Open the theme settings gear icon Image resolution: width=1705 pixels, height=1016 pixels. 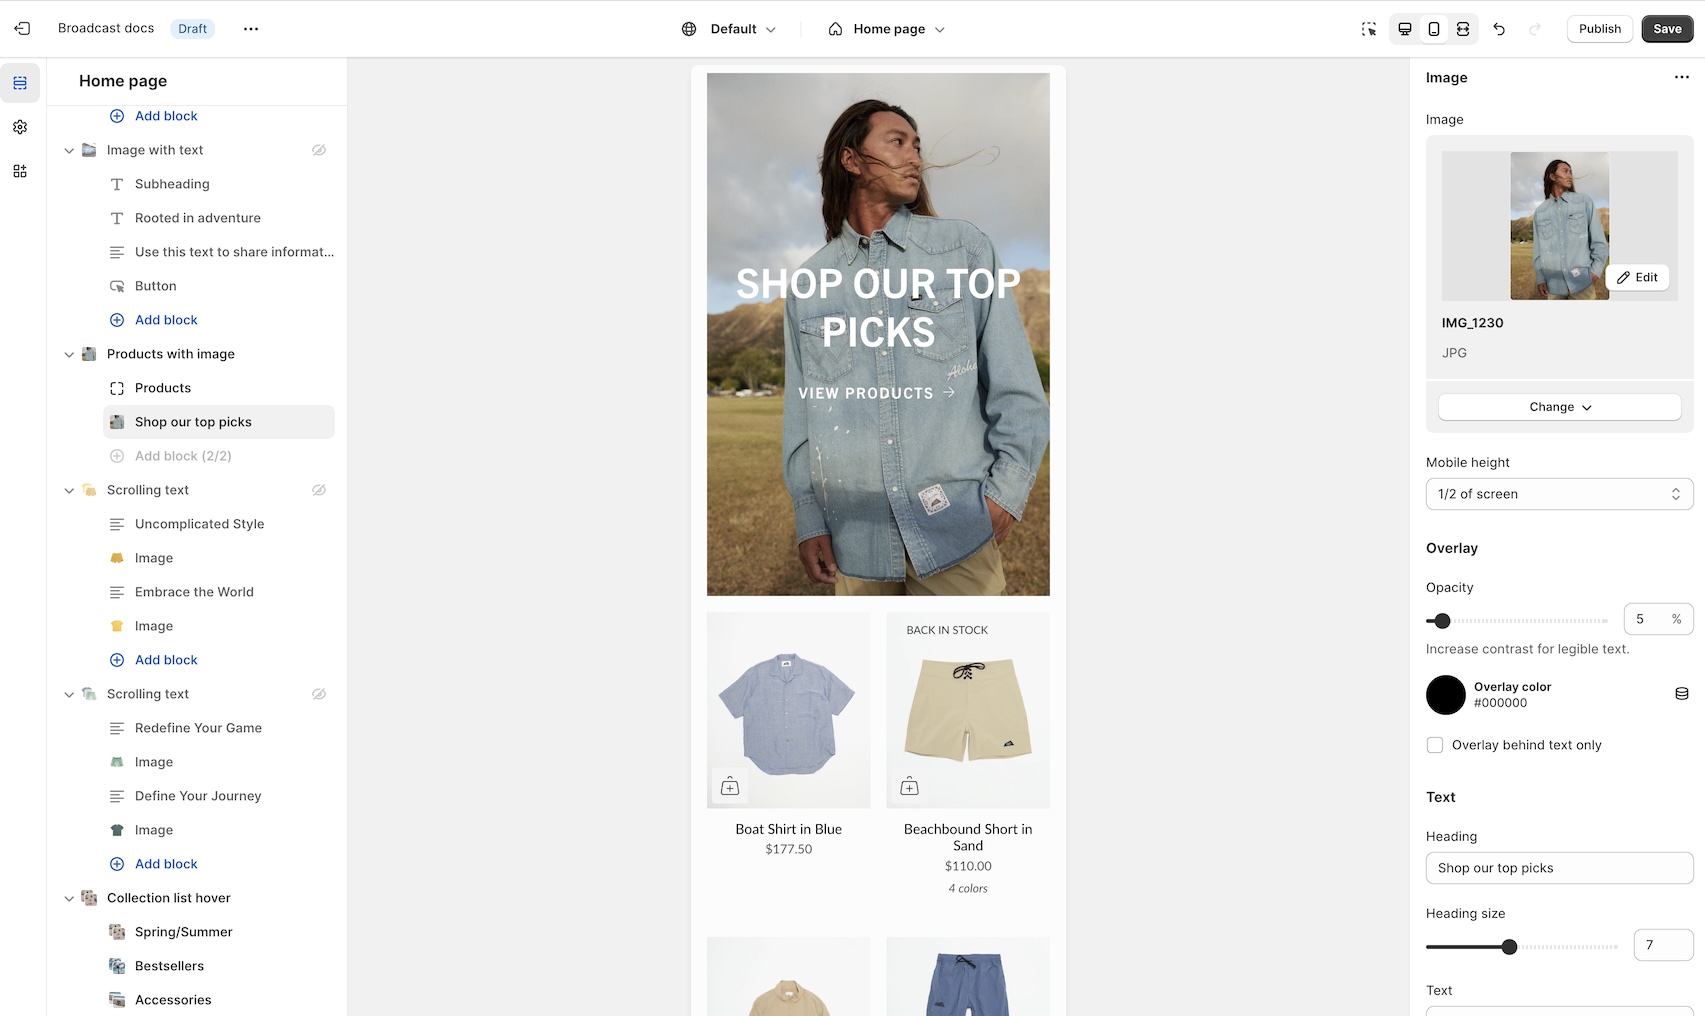click(x=20, y=127)
